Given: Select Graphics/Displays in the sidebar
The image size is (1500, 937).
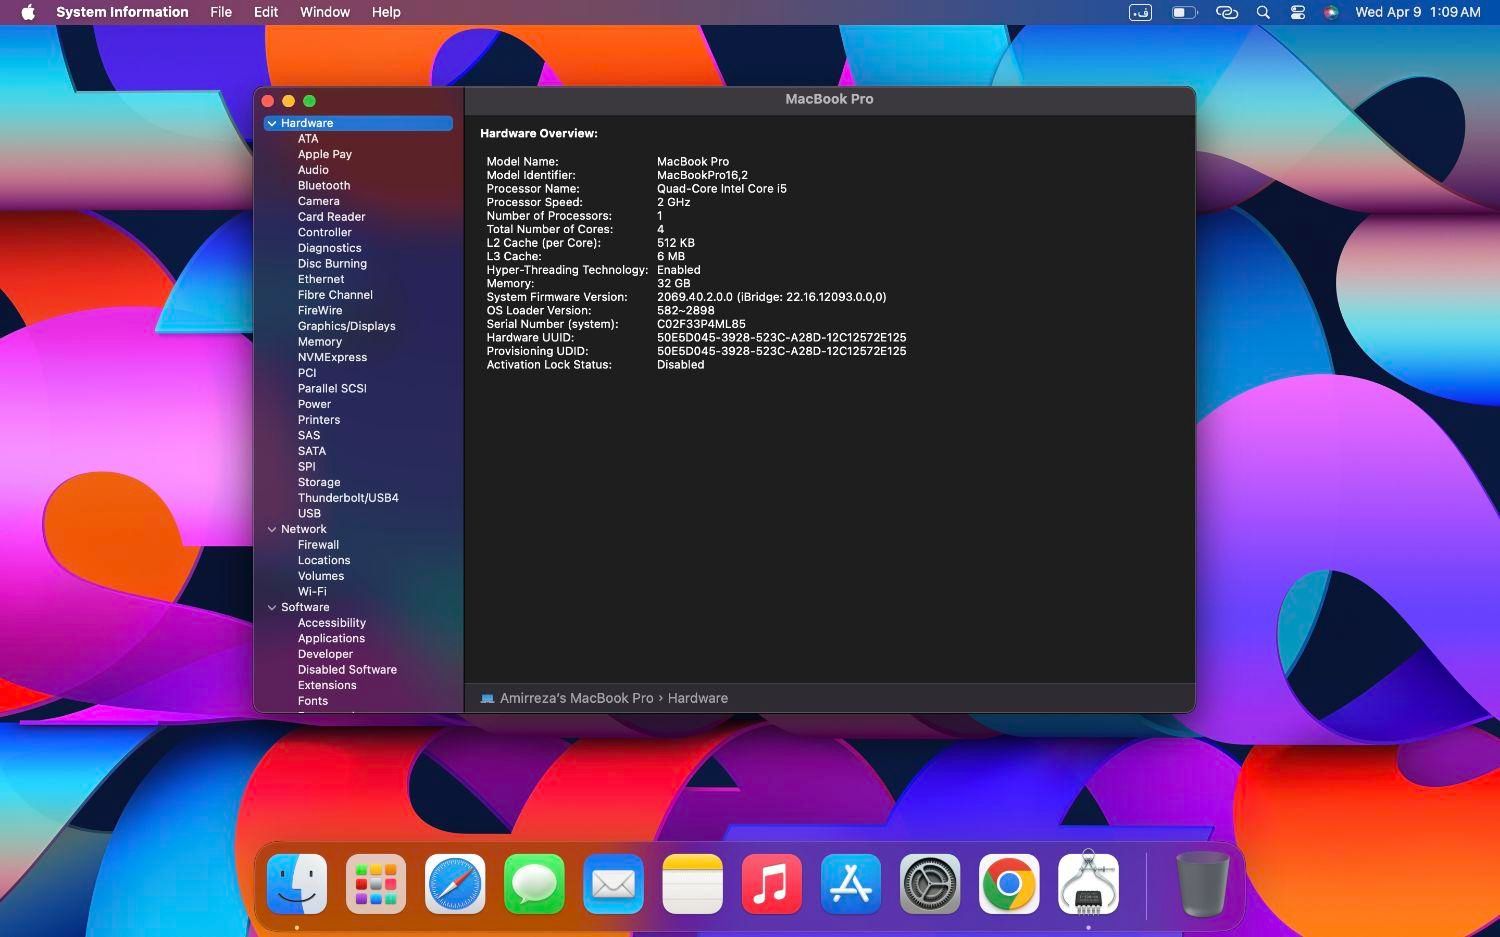Looking at the screenshot, I should coord(347,326).
